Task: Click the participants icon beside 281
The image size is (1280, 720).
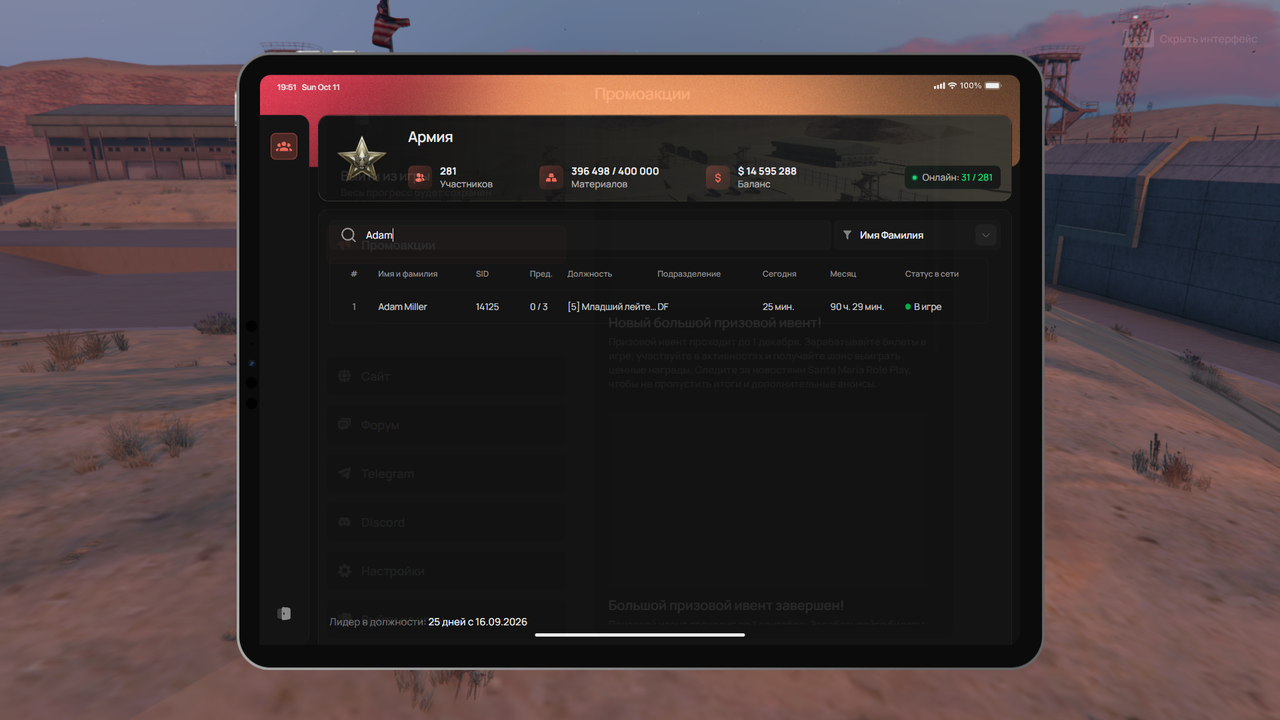Action: 420,177
